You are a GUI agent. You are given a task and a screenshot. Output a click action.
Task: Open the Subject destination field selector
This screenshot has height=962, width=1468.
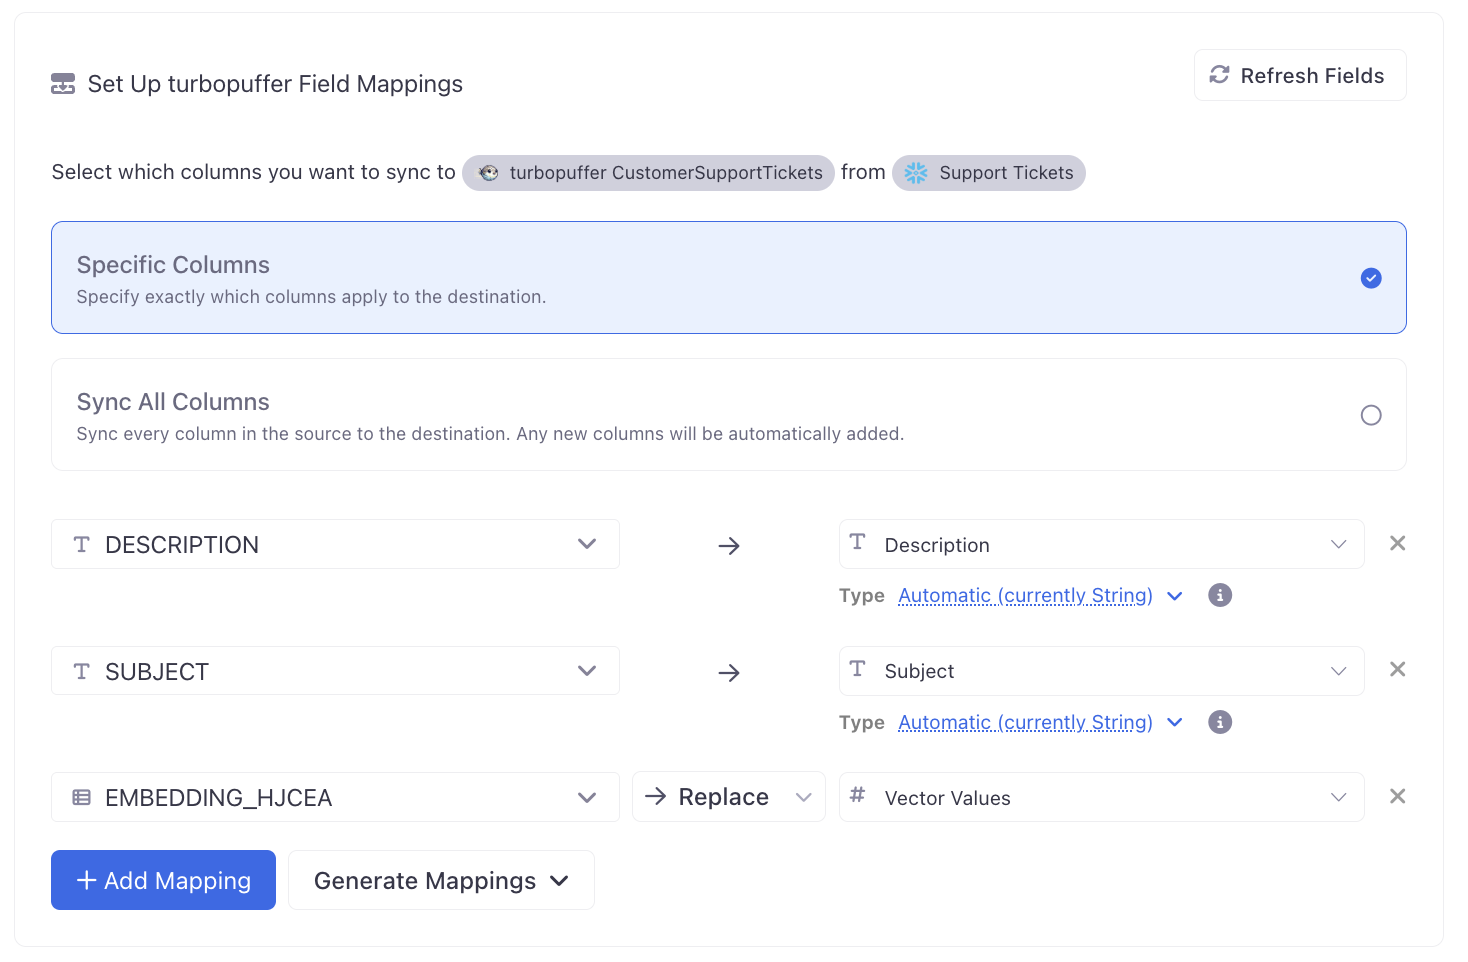[x=1100, y=671]
